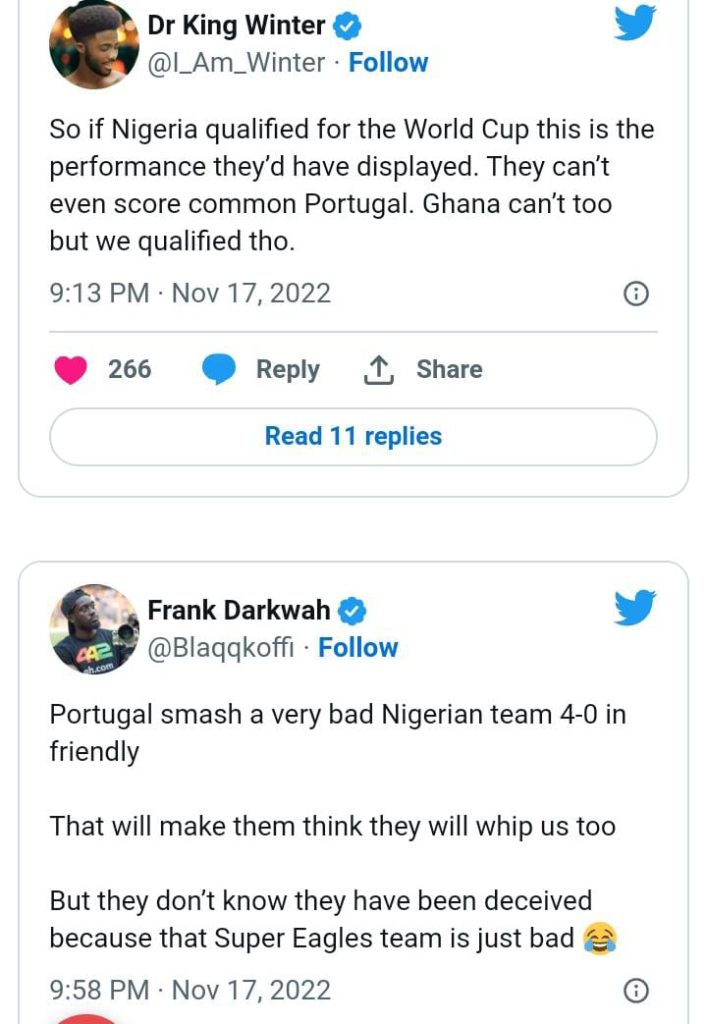Like Dr King Winter's tweet with the heart icon
Image resolution: width=707 pixels, height=1024 pixels.
[x=71, y=370]
